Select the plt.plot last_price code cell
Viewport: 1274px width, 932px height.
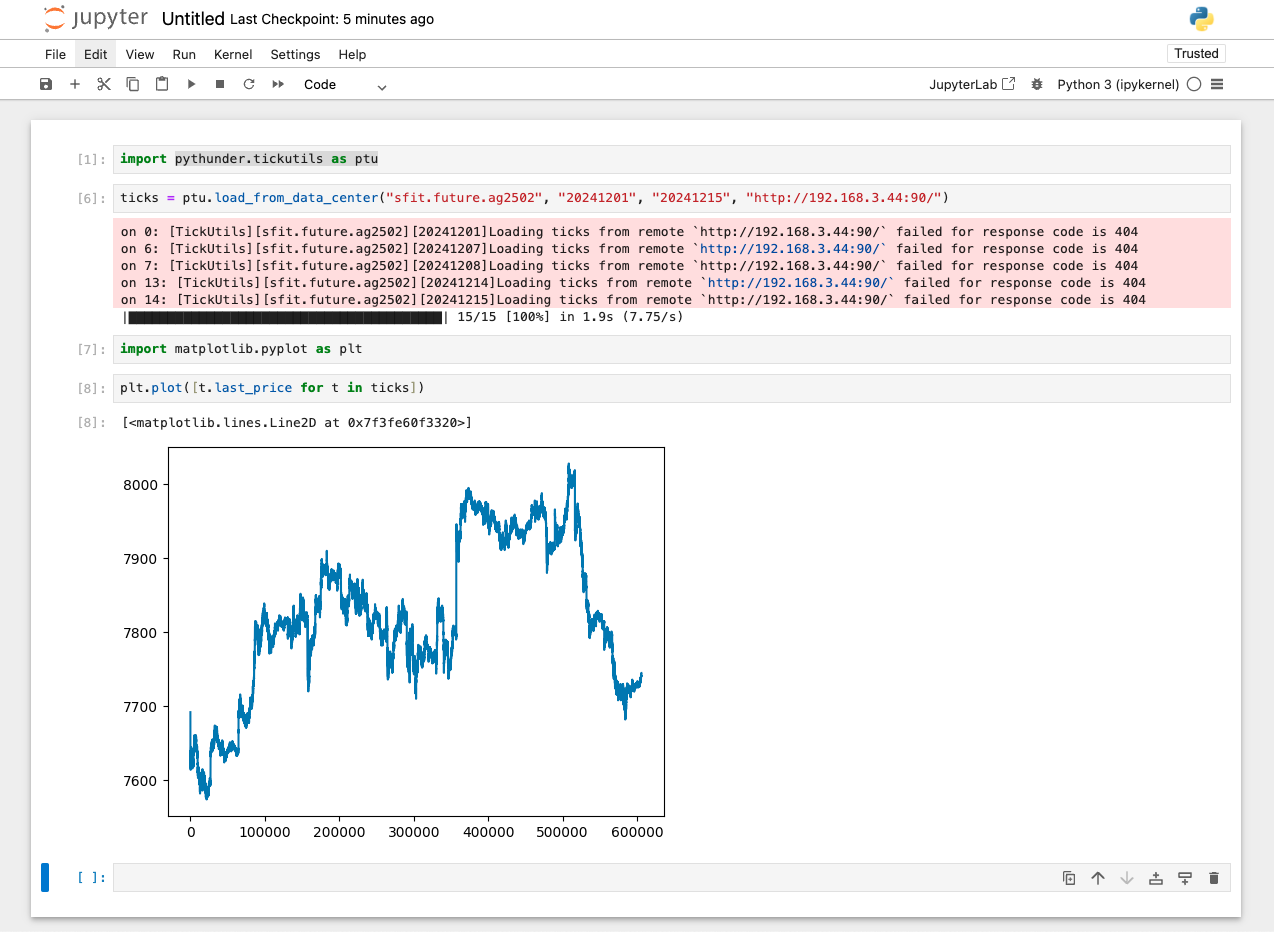pyautogui.click(x=671, y=388)
